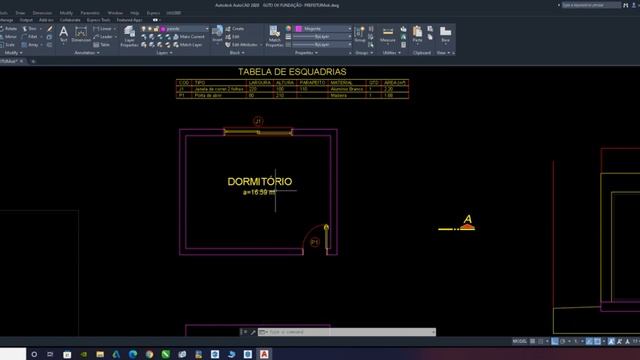Open the Window menu
This screenshot has width=640, height=360.
[x=115, y=13]
